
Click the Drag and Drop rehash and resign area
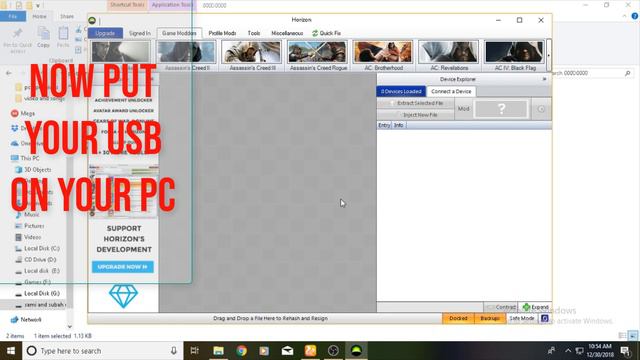click(x=270, y=318)
